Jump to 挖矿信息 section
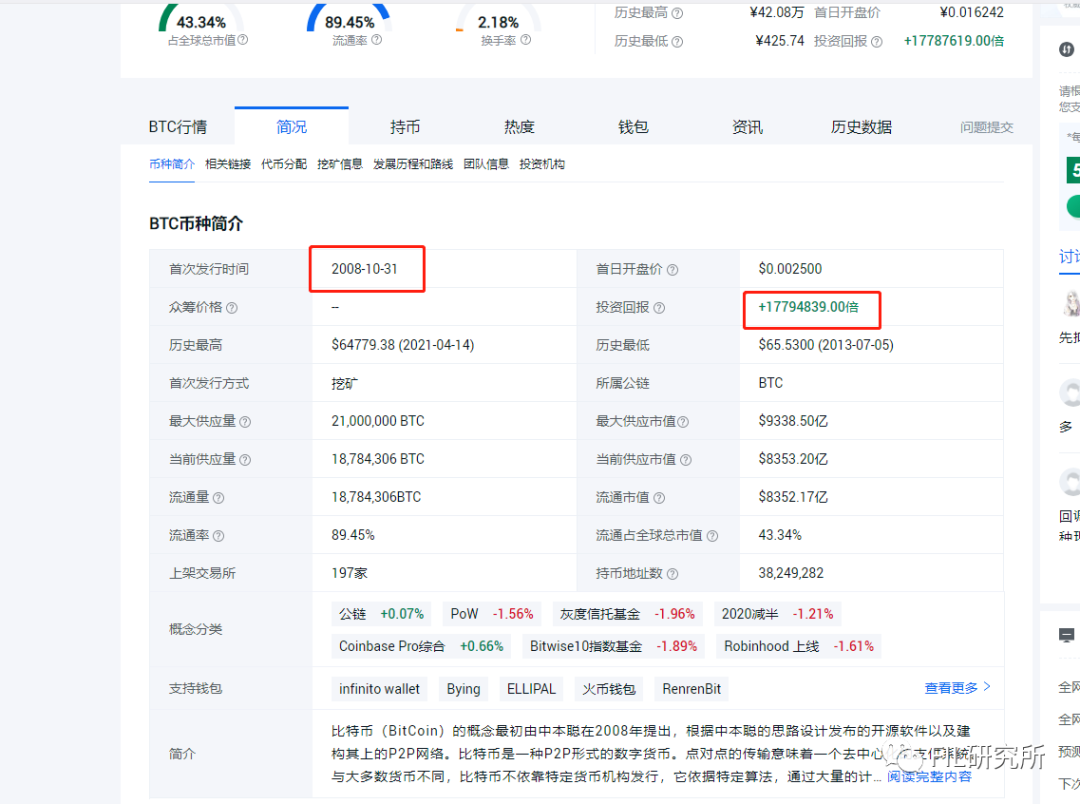 (340, 164)
